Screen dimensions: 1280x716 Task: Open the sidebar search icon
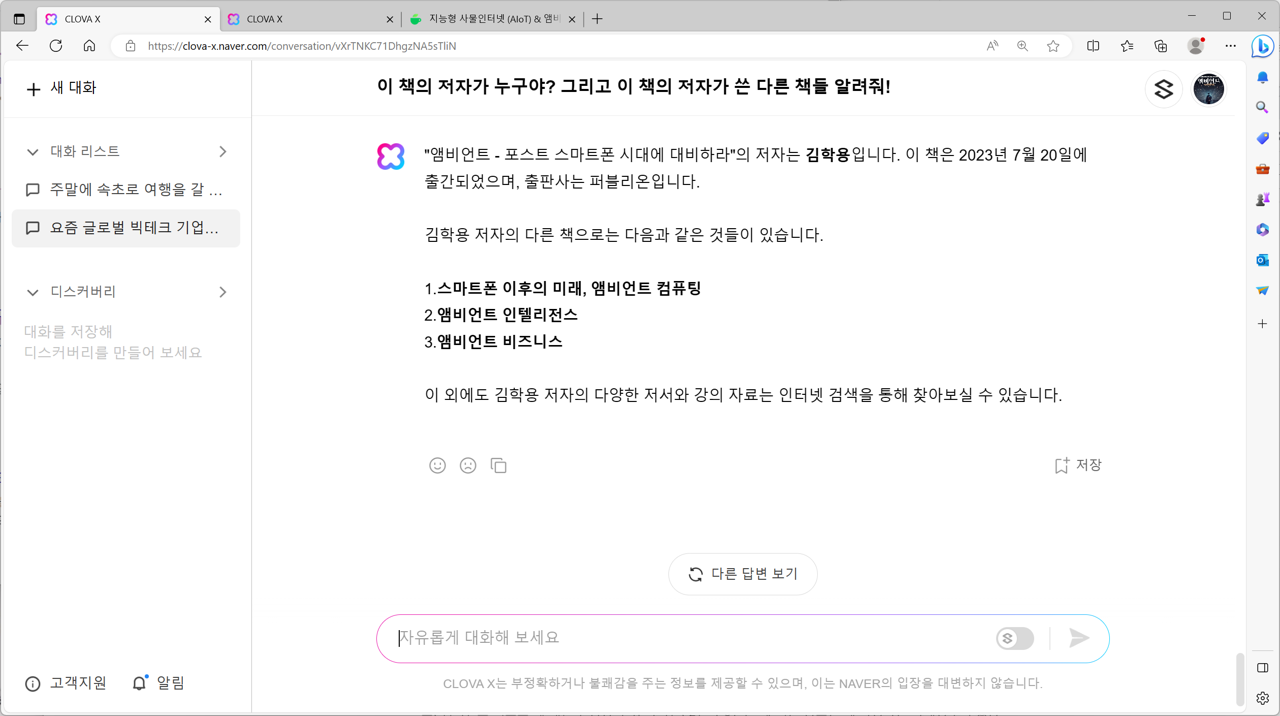tap(1262, 107)
